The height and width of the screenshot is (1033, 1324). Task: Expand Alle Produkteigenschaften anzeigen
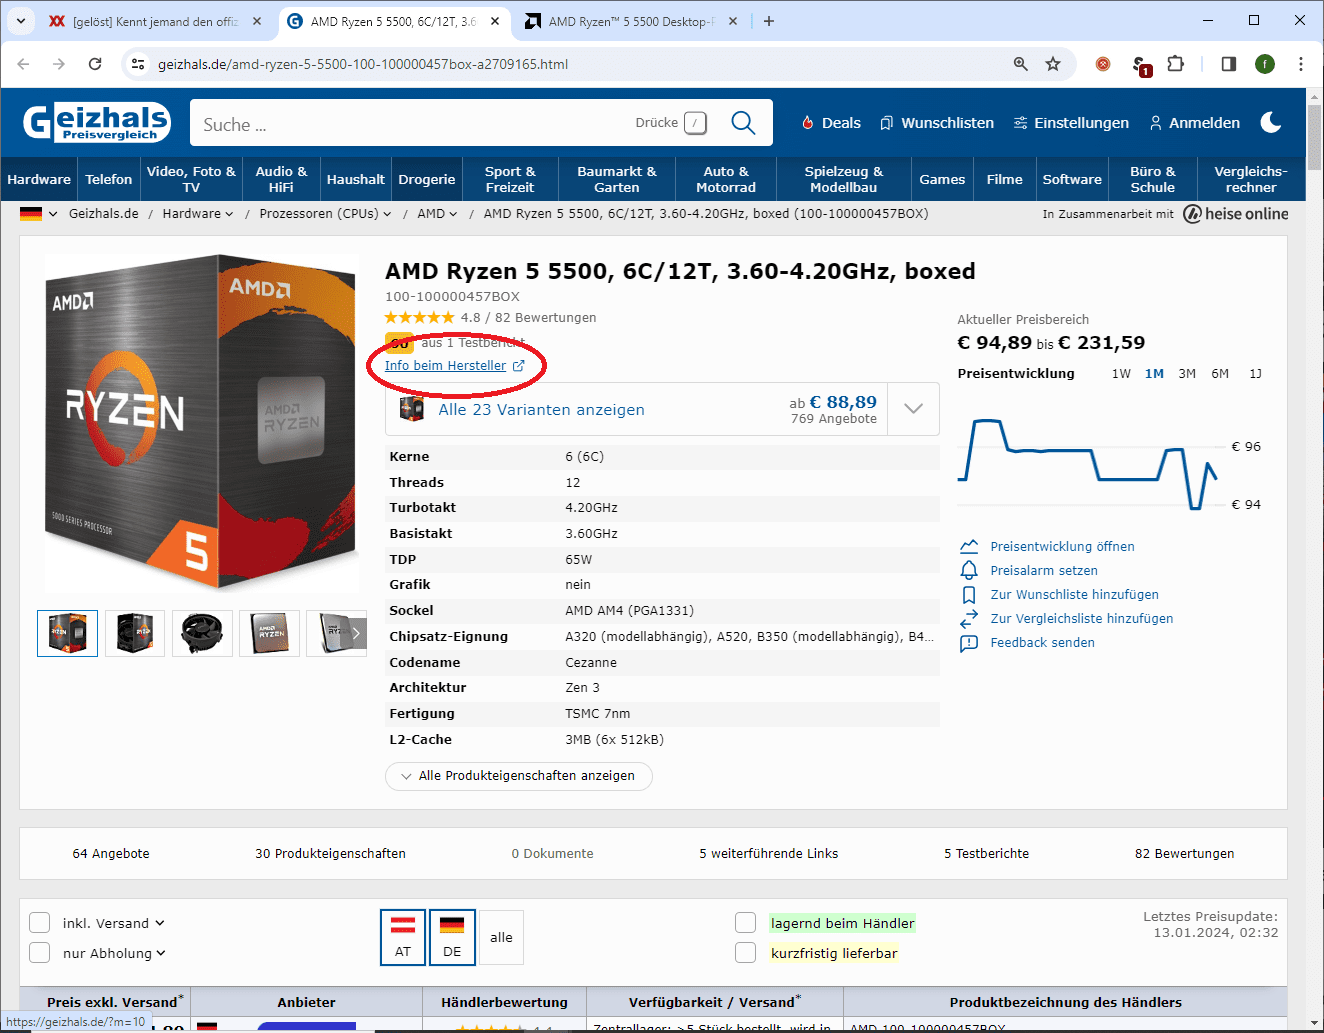coord(518,776)
